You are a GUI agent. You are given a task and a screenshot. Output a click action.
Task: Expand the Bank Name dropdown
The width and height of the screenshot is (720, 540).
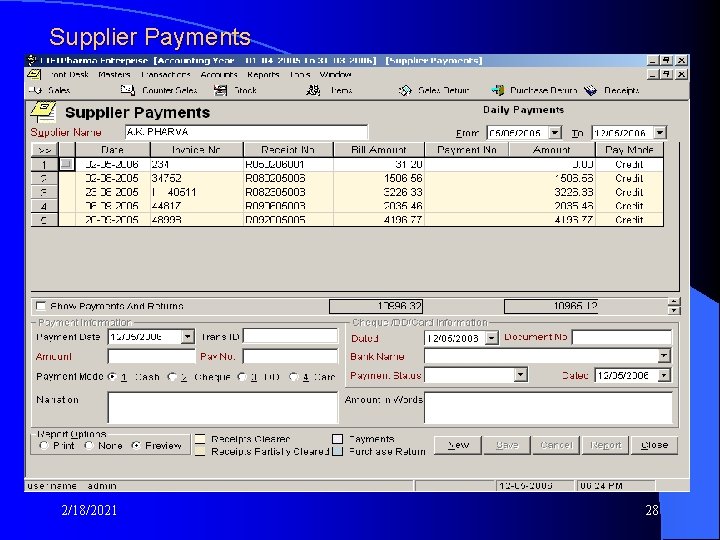click(x=664, y=355)
